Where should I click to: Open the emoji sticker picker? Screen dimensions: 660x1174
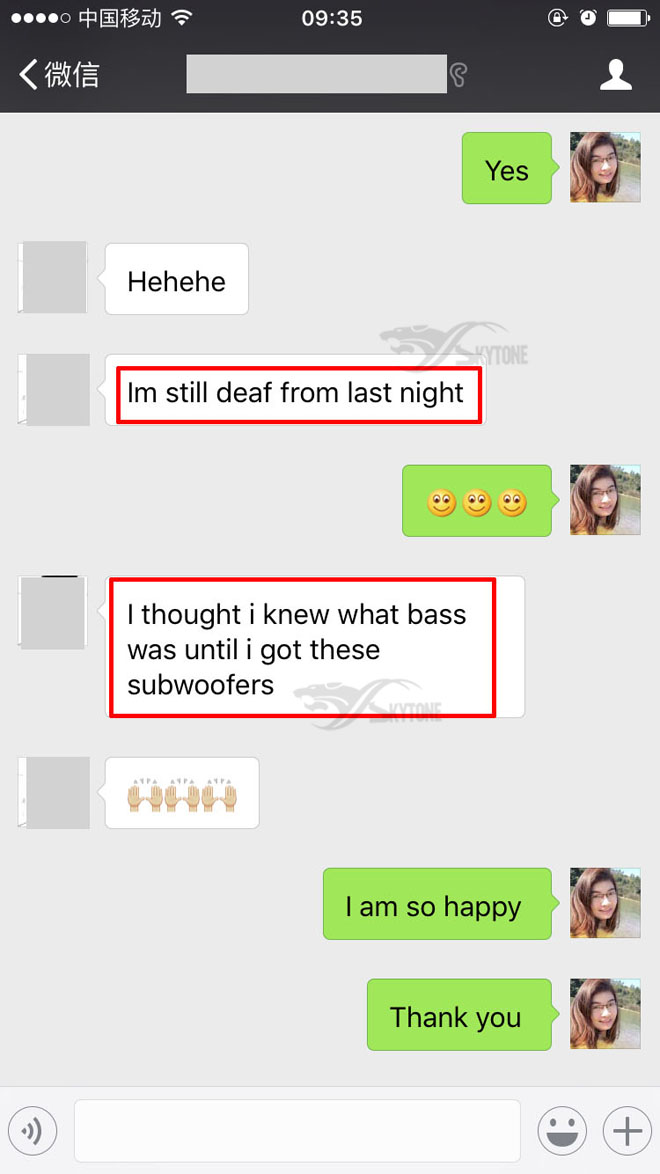coord(562,1130)
